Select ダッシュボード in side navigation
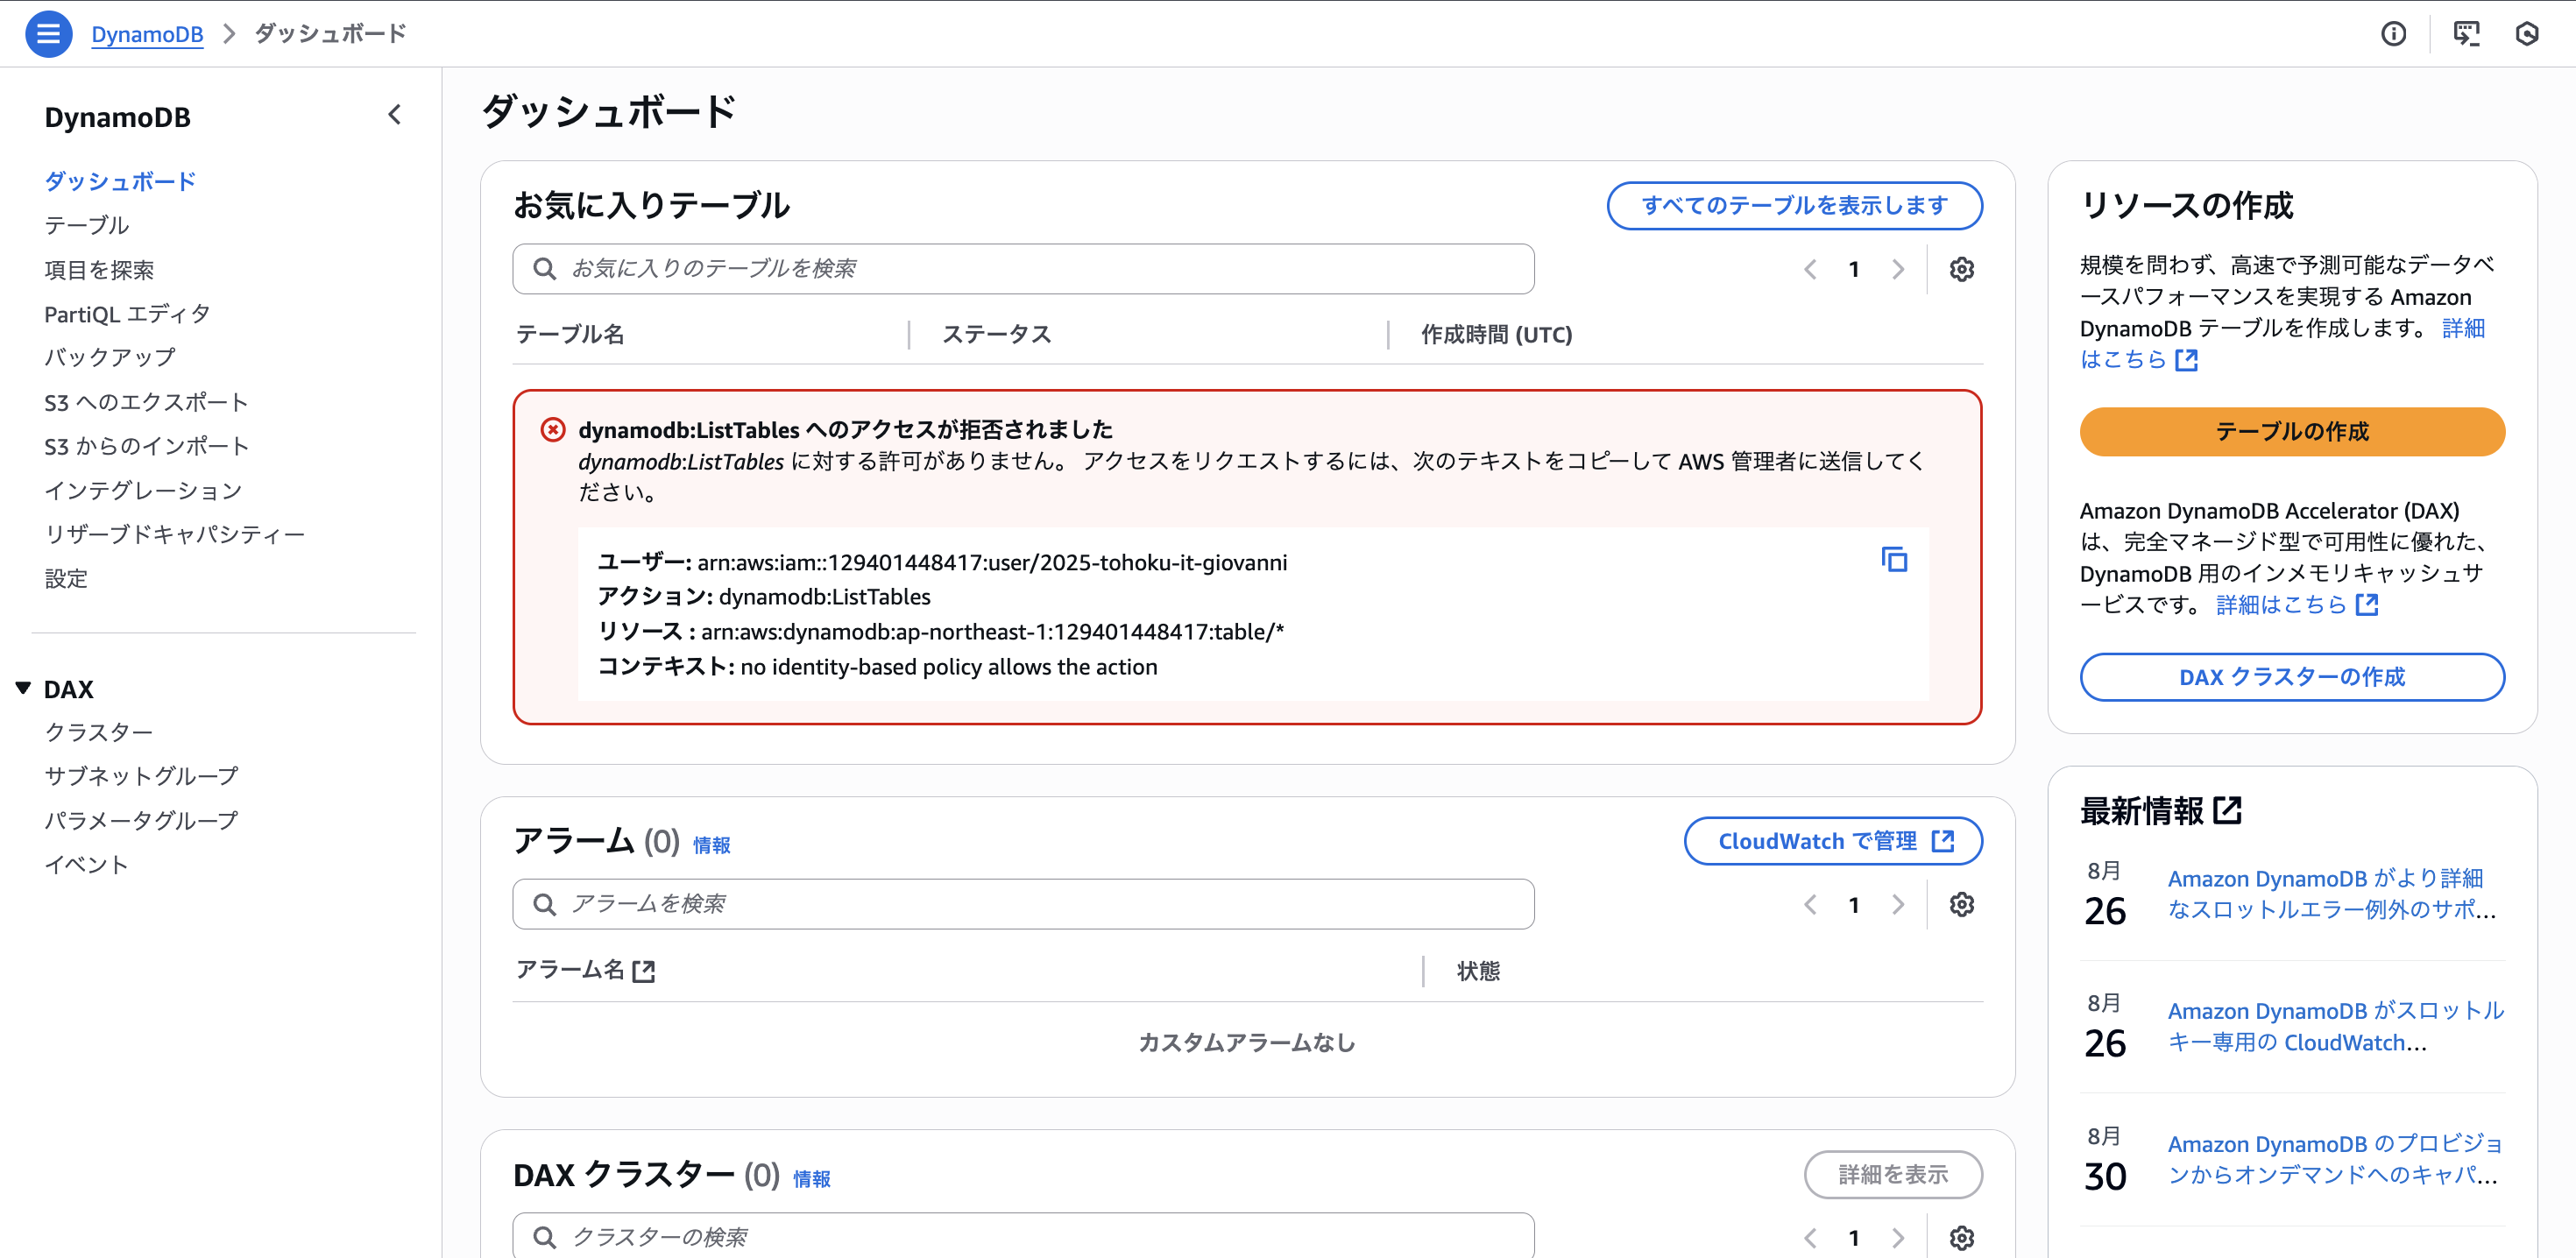Image resolution: width=2576 pixels, height=1258 pixels. click(120, 181)
